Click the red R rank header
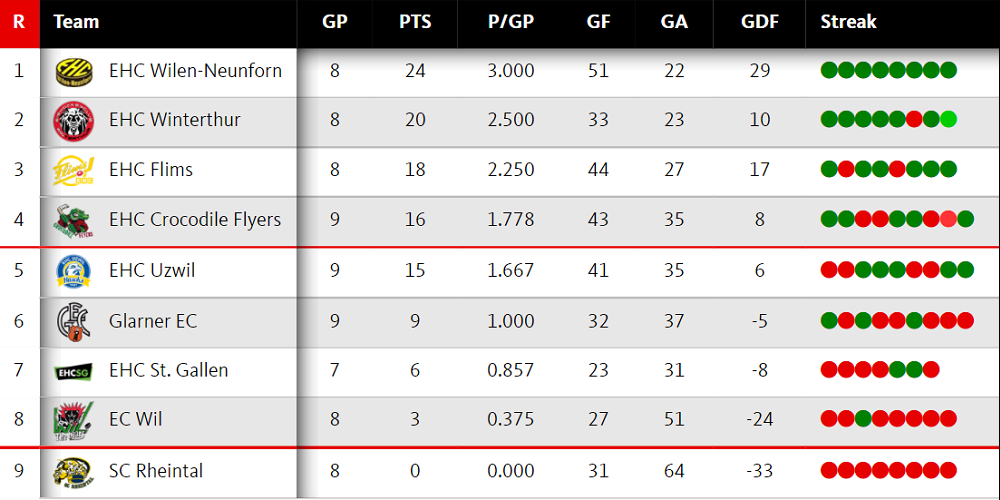1000x500 pixels. [x=19, y=22]
